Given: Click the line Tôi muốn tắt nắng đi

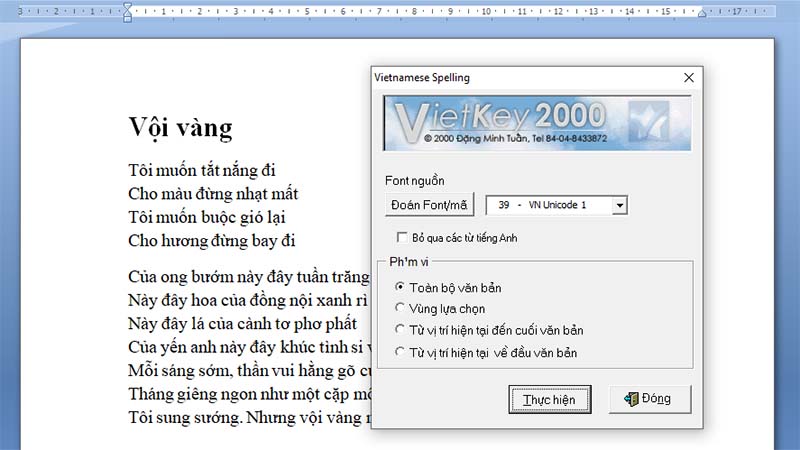Looking at the screenshot, I should [202, 170].
